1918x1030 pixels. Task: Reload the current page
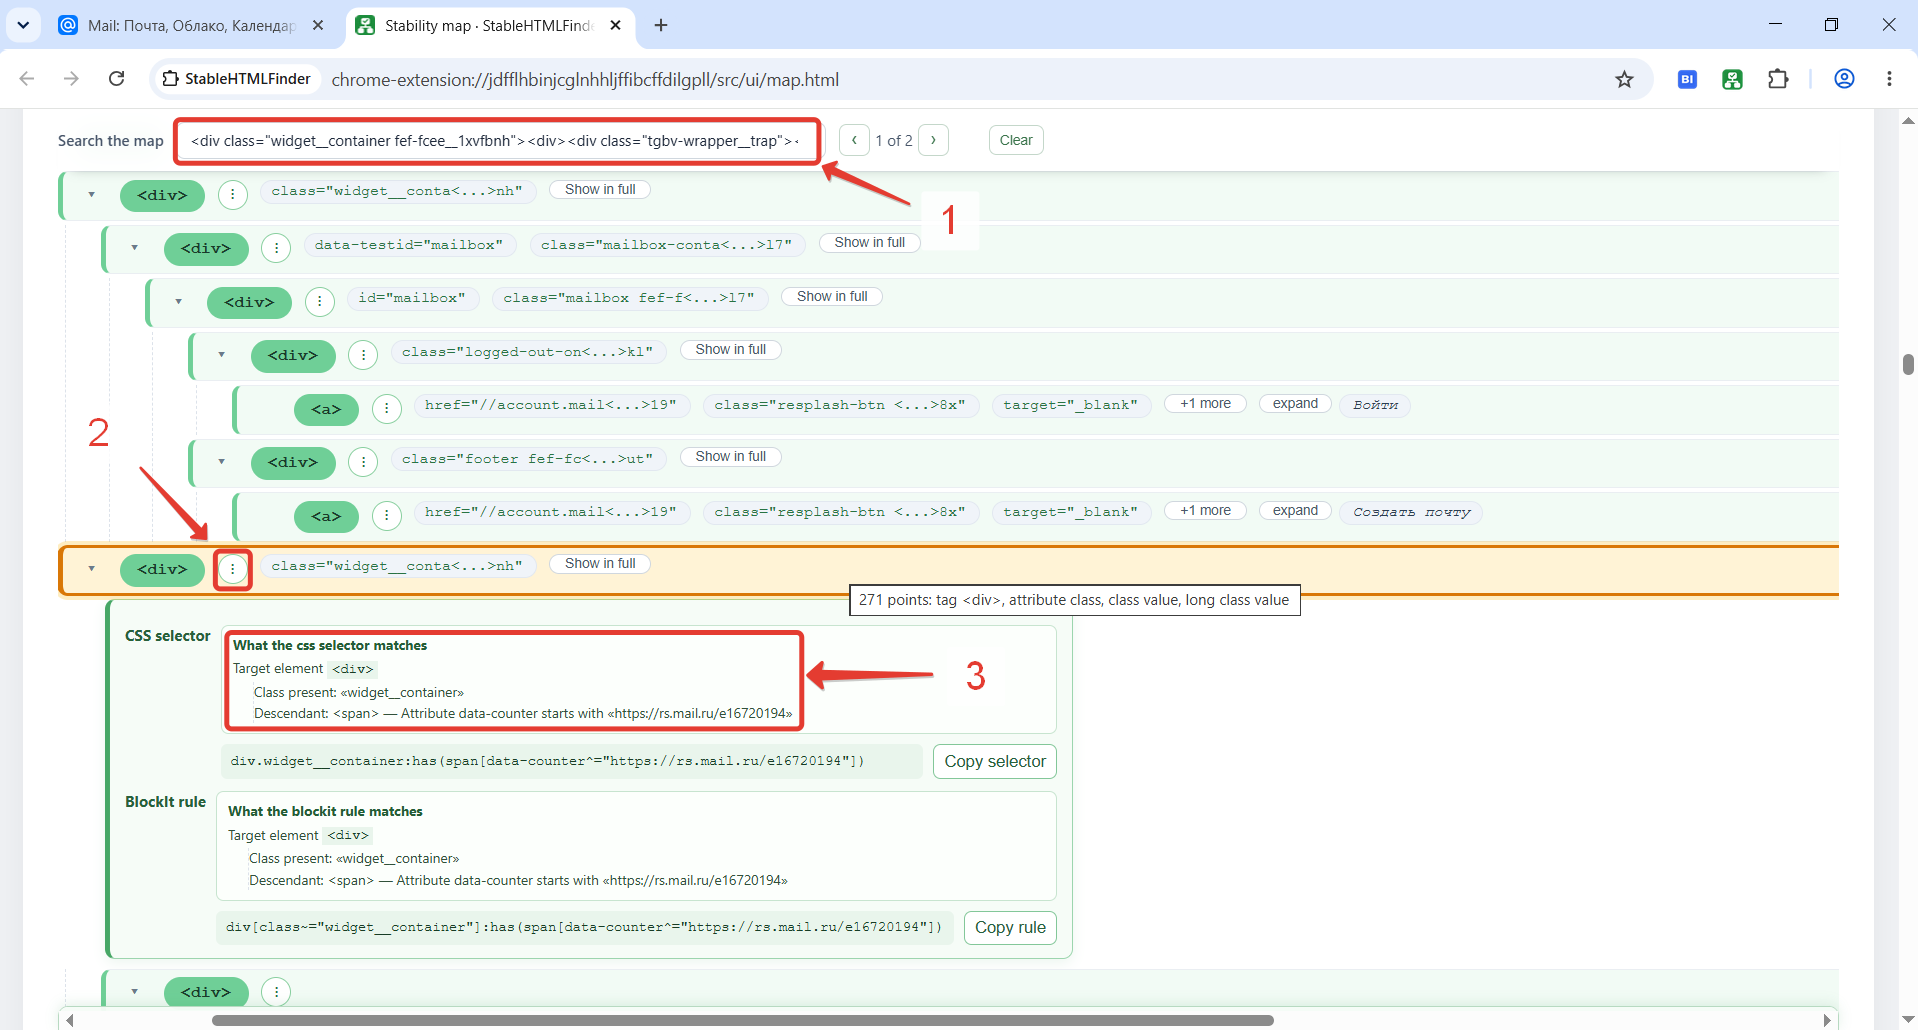(x=117, y=79)
